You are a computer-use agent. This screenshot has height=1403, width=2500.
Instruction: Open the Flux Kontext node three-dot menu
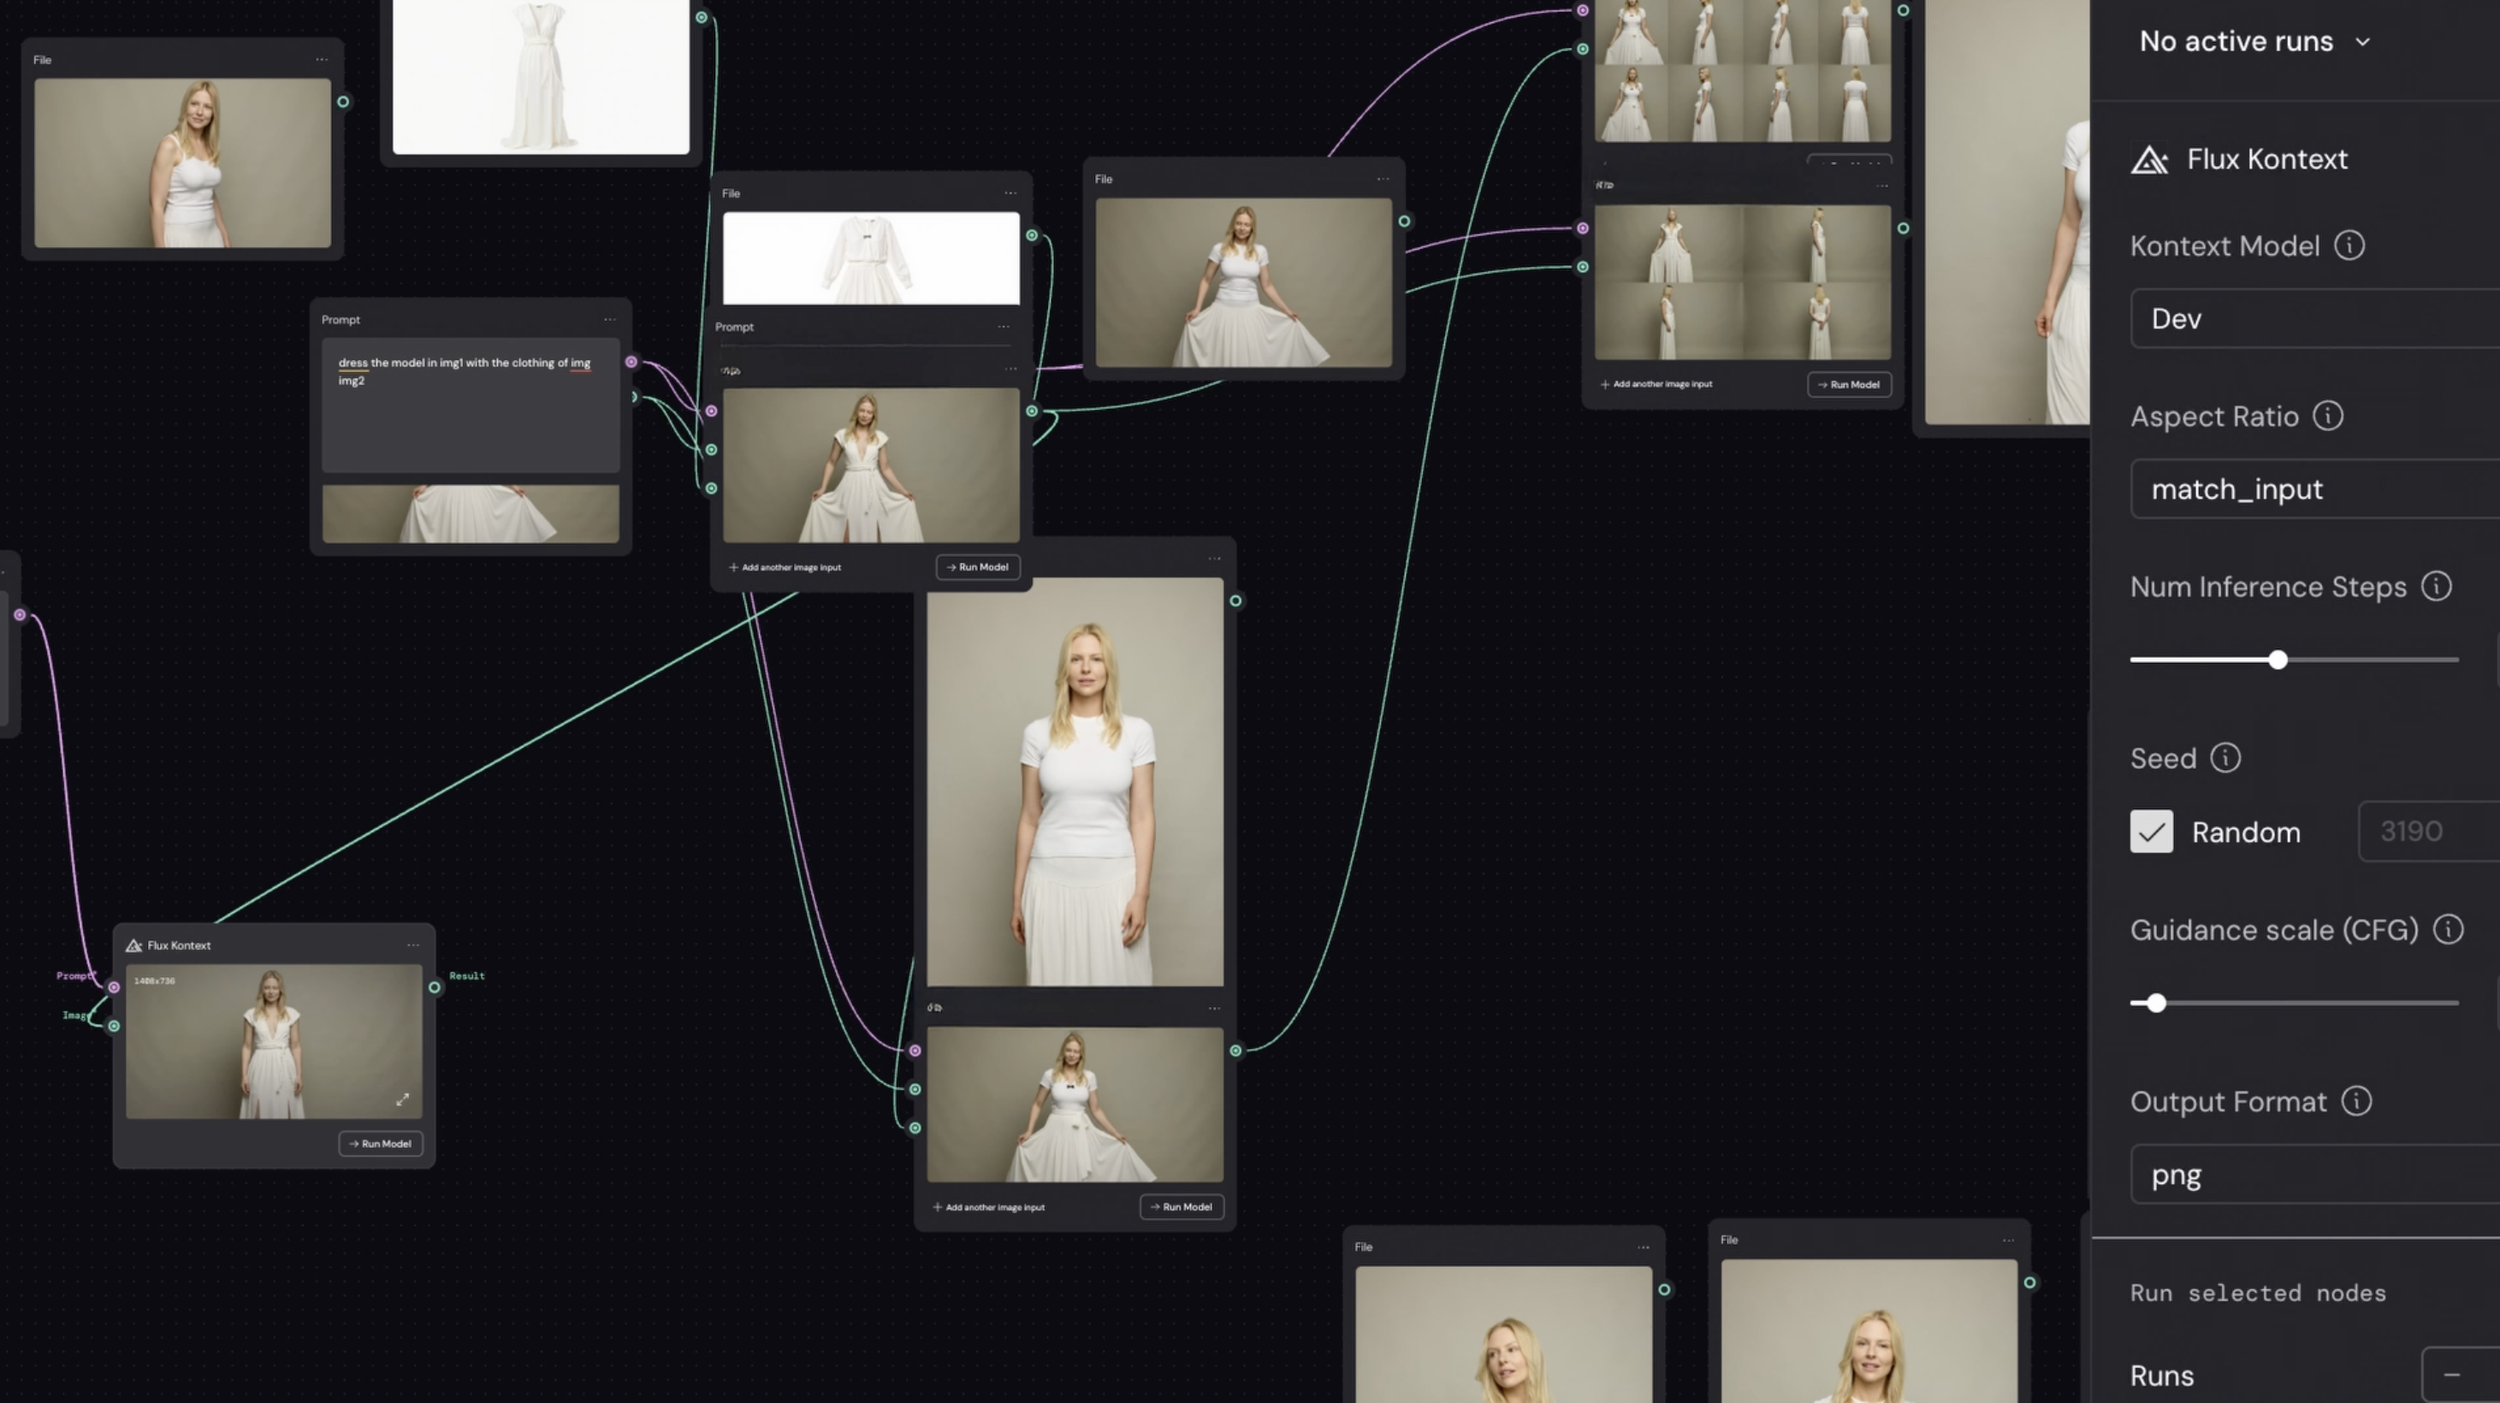[x=413, y=945]
